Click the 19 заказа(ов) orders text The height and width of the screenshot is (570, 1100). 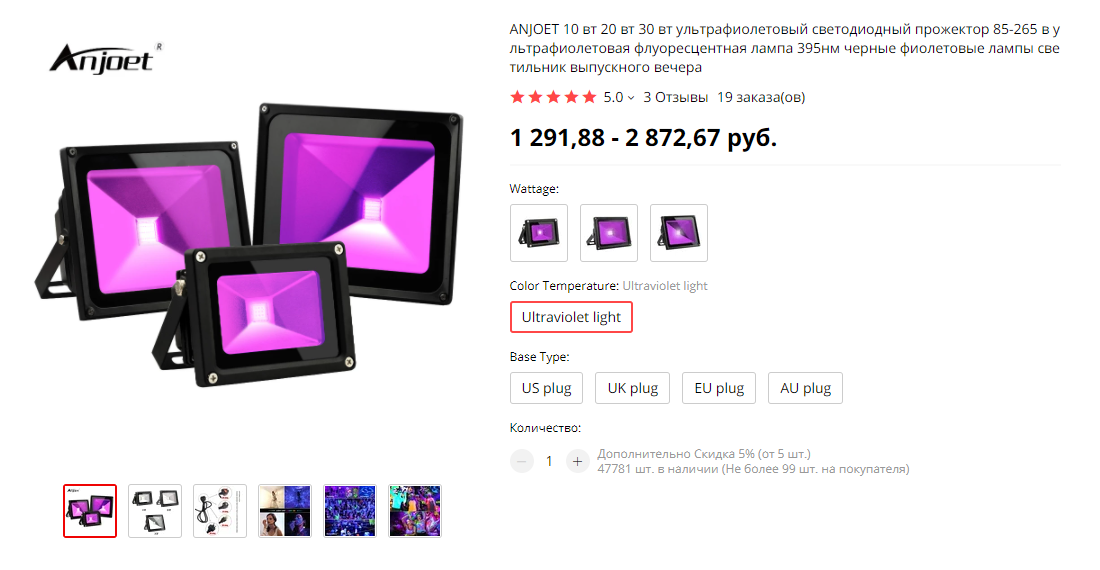tap(761, 97)
